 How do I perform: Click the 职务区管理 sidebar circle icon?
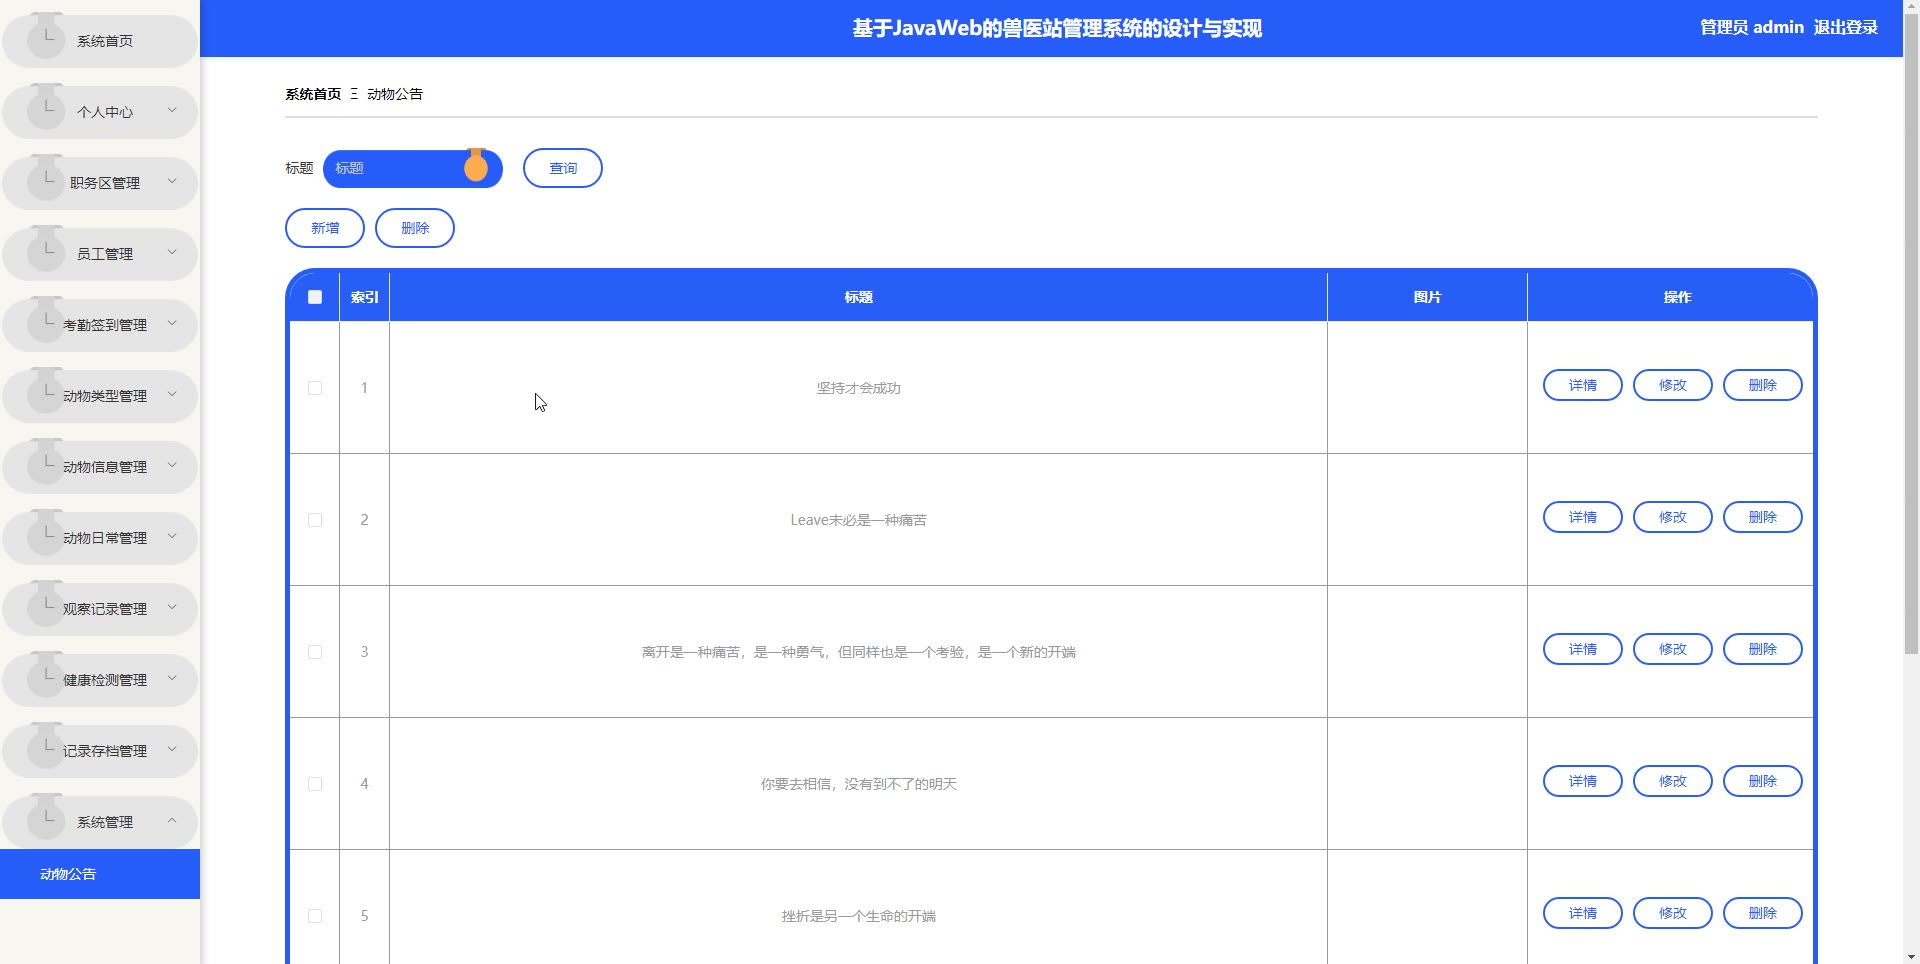coord(46,180)
